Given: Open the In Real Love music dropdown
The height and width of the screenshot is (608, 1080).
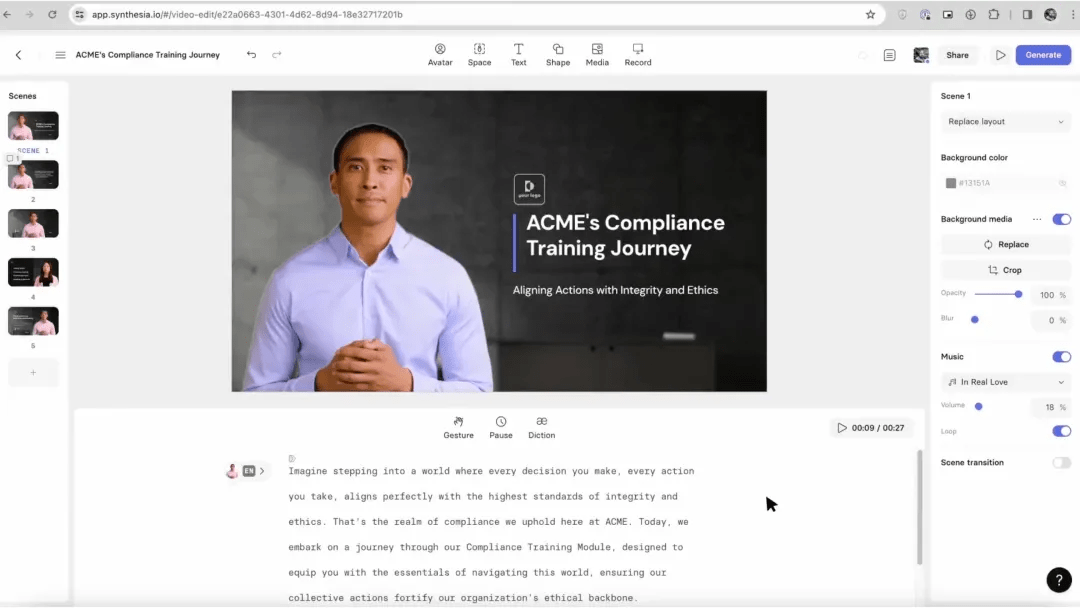Looking at the screenshot, I should tap(1005, 382).
